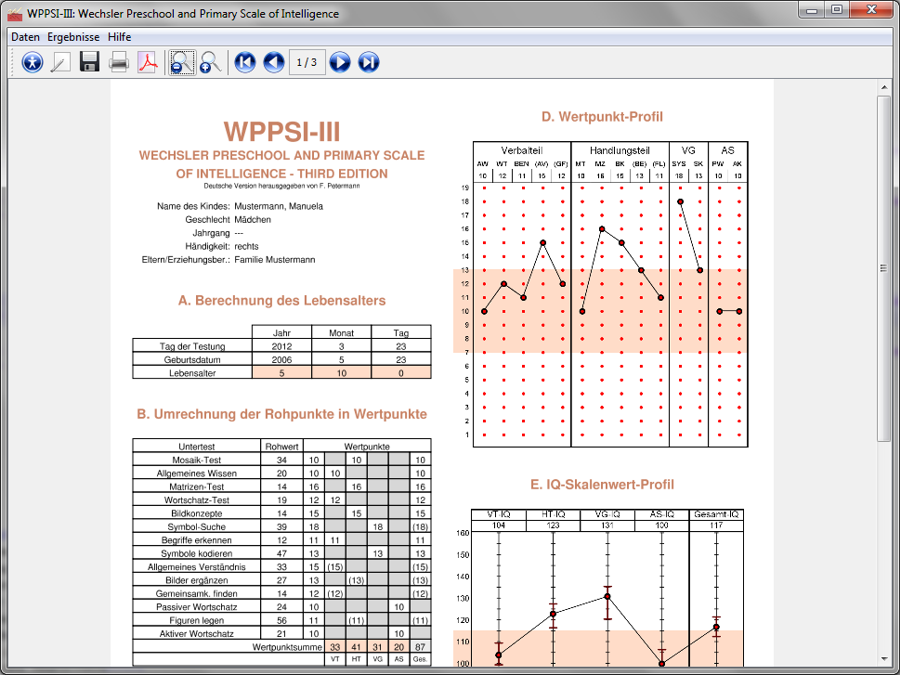Click the pencil edit icon
The height and width of the screenshot is (675, 900).
pyautogui.click(x=61, y=63)
